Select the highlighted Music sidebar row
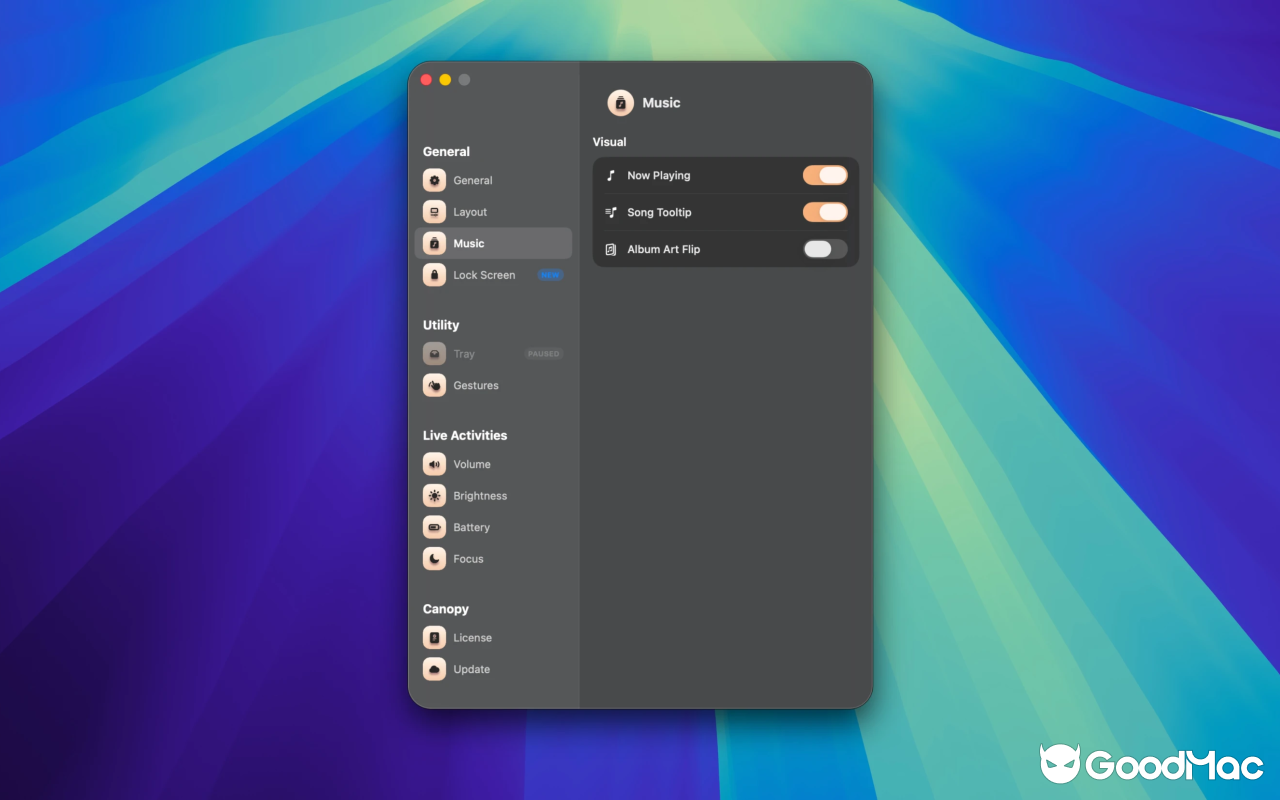The image size is (1280, 800). click(493, 243)
